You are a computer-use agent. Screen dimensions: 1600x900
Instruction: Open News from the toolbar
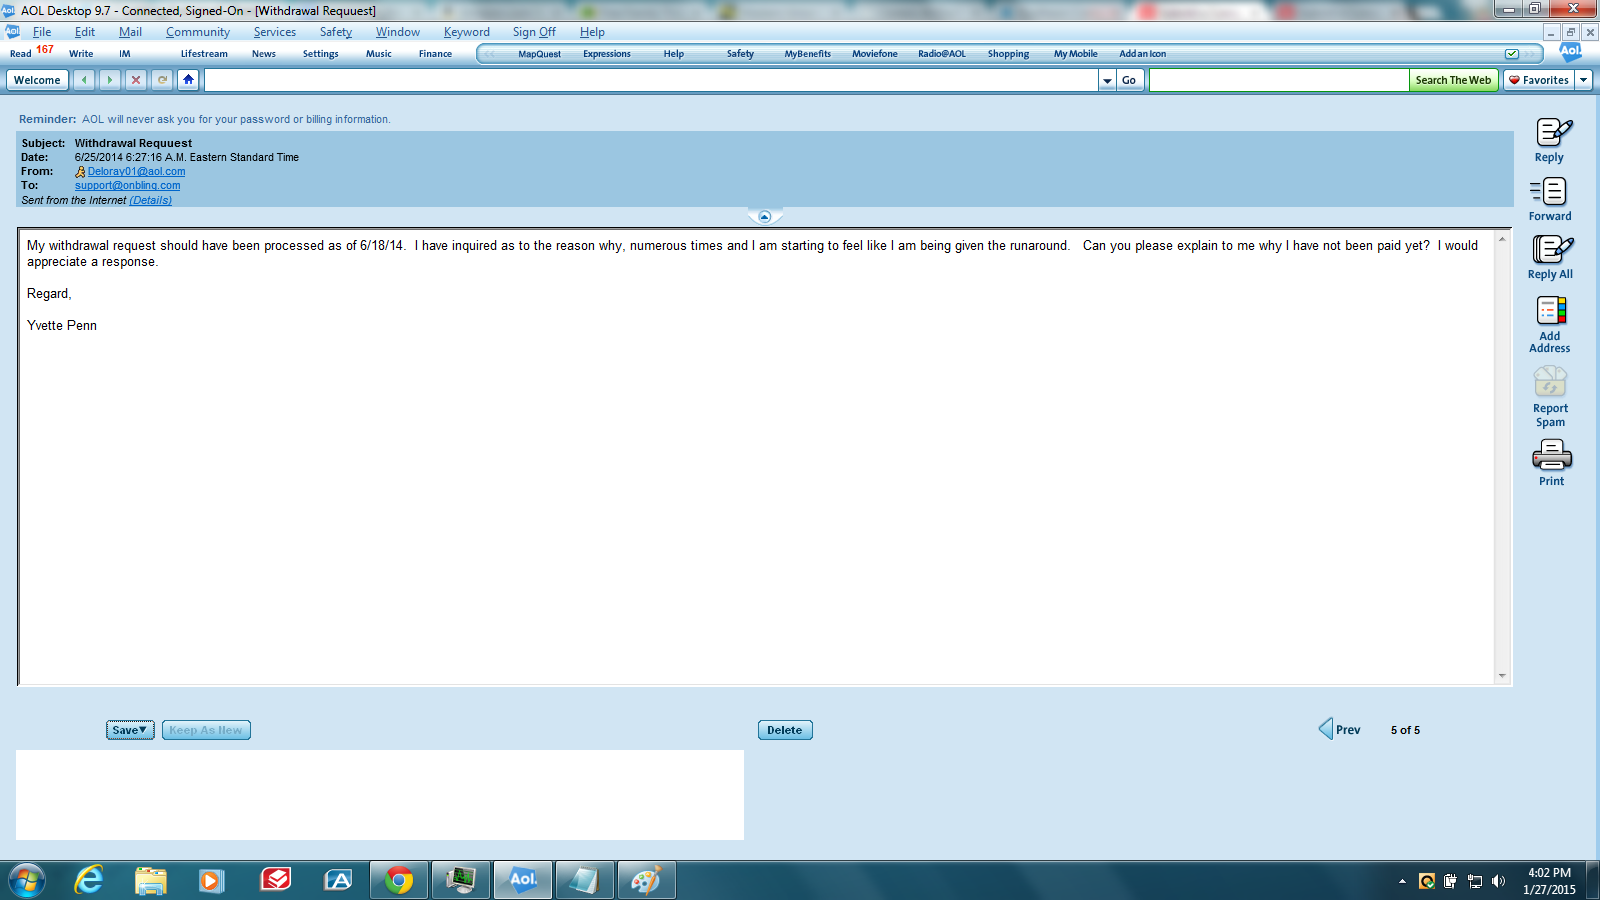click(264, 54)
